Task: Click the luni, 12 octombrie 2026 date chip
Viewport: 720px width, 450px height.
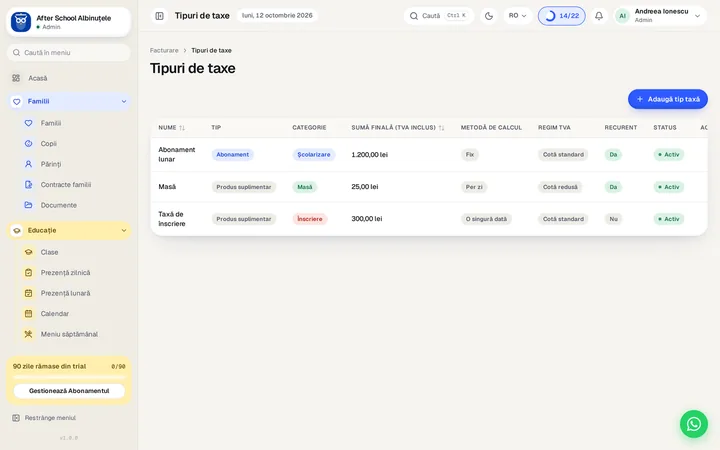Action: coord(277,16)
